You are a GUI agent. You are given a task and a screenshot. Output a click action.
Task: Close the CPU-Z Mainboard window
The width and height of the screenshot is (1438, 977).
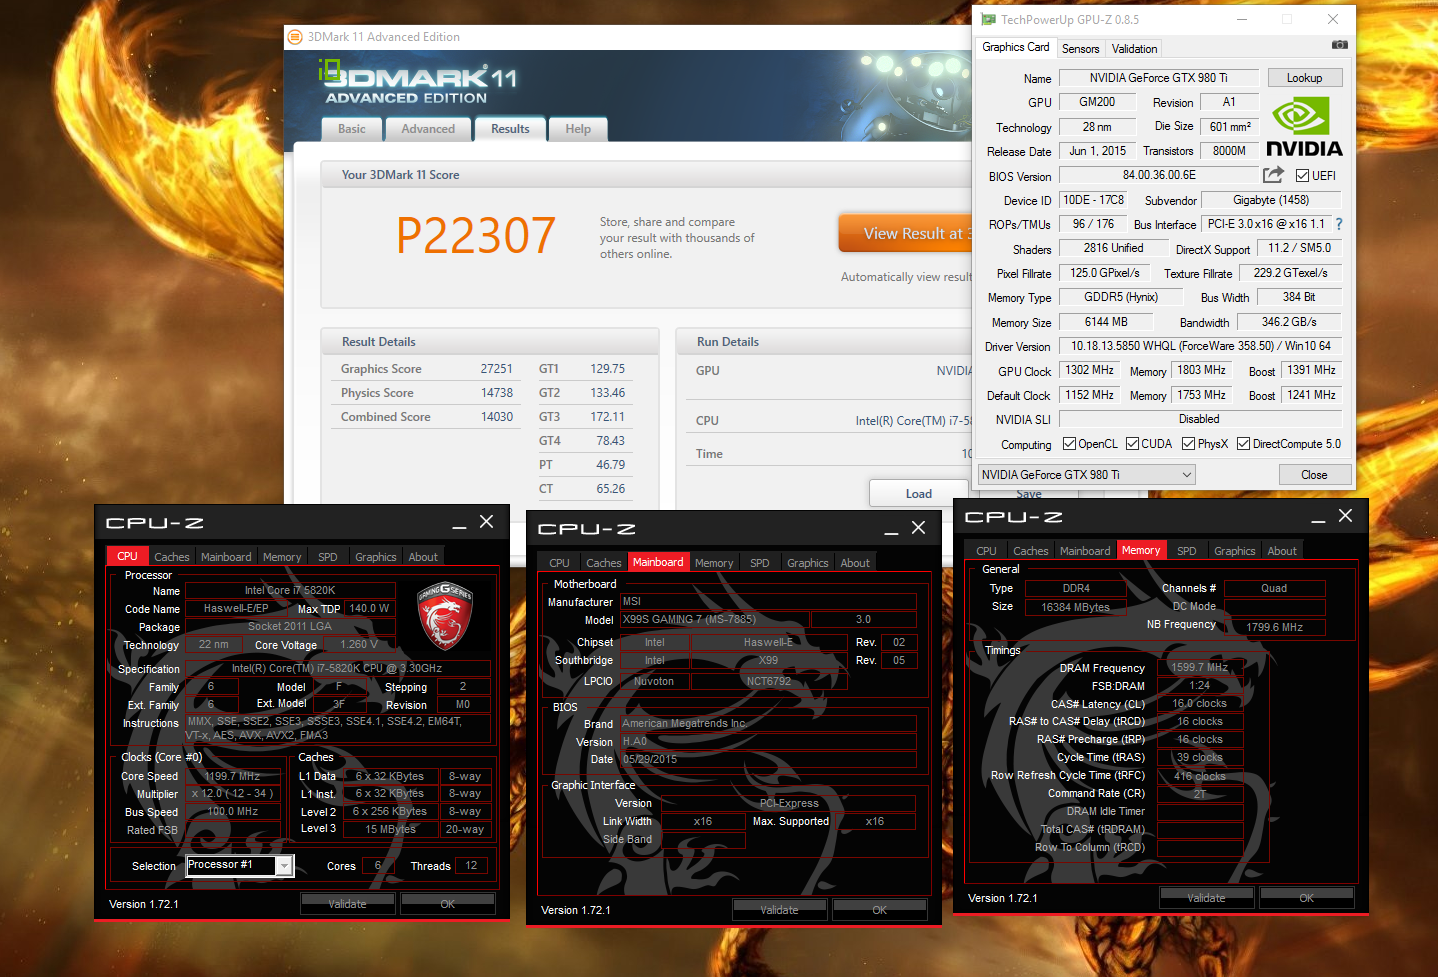[918, 527]
